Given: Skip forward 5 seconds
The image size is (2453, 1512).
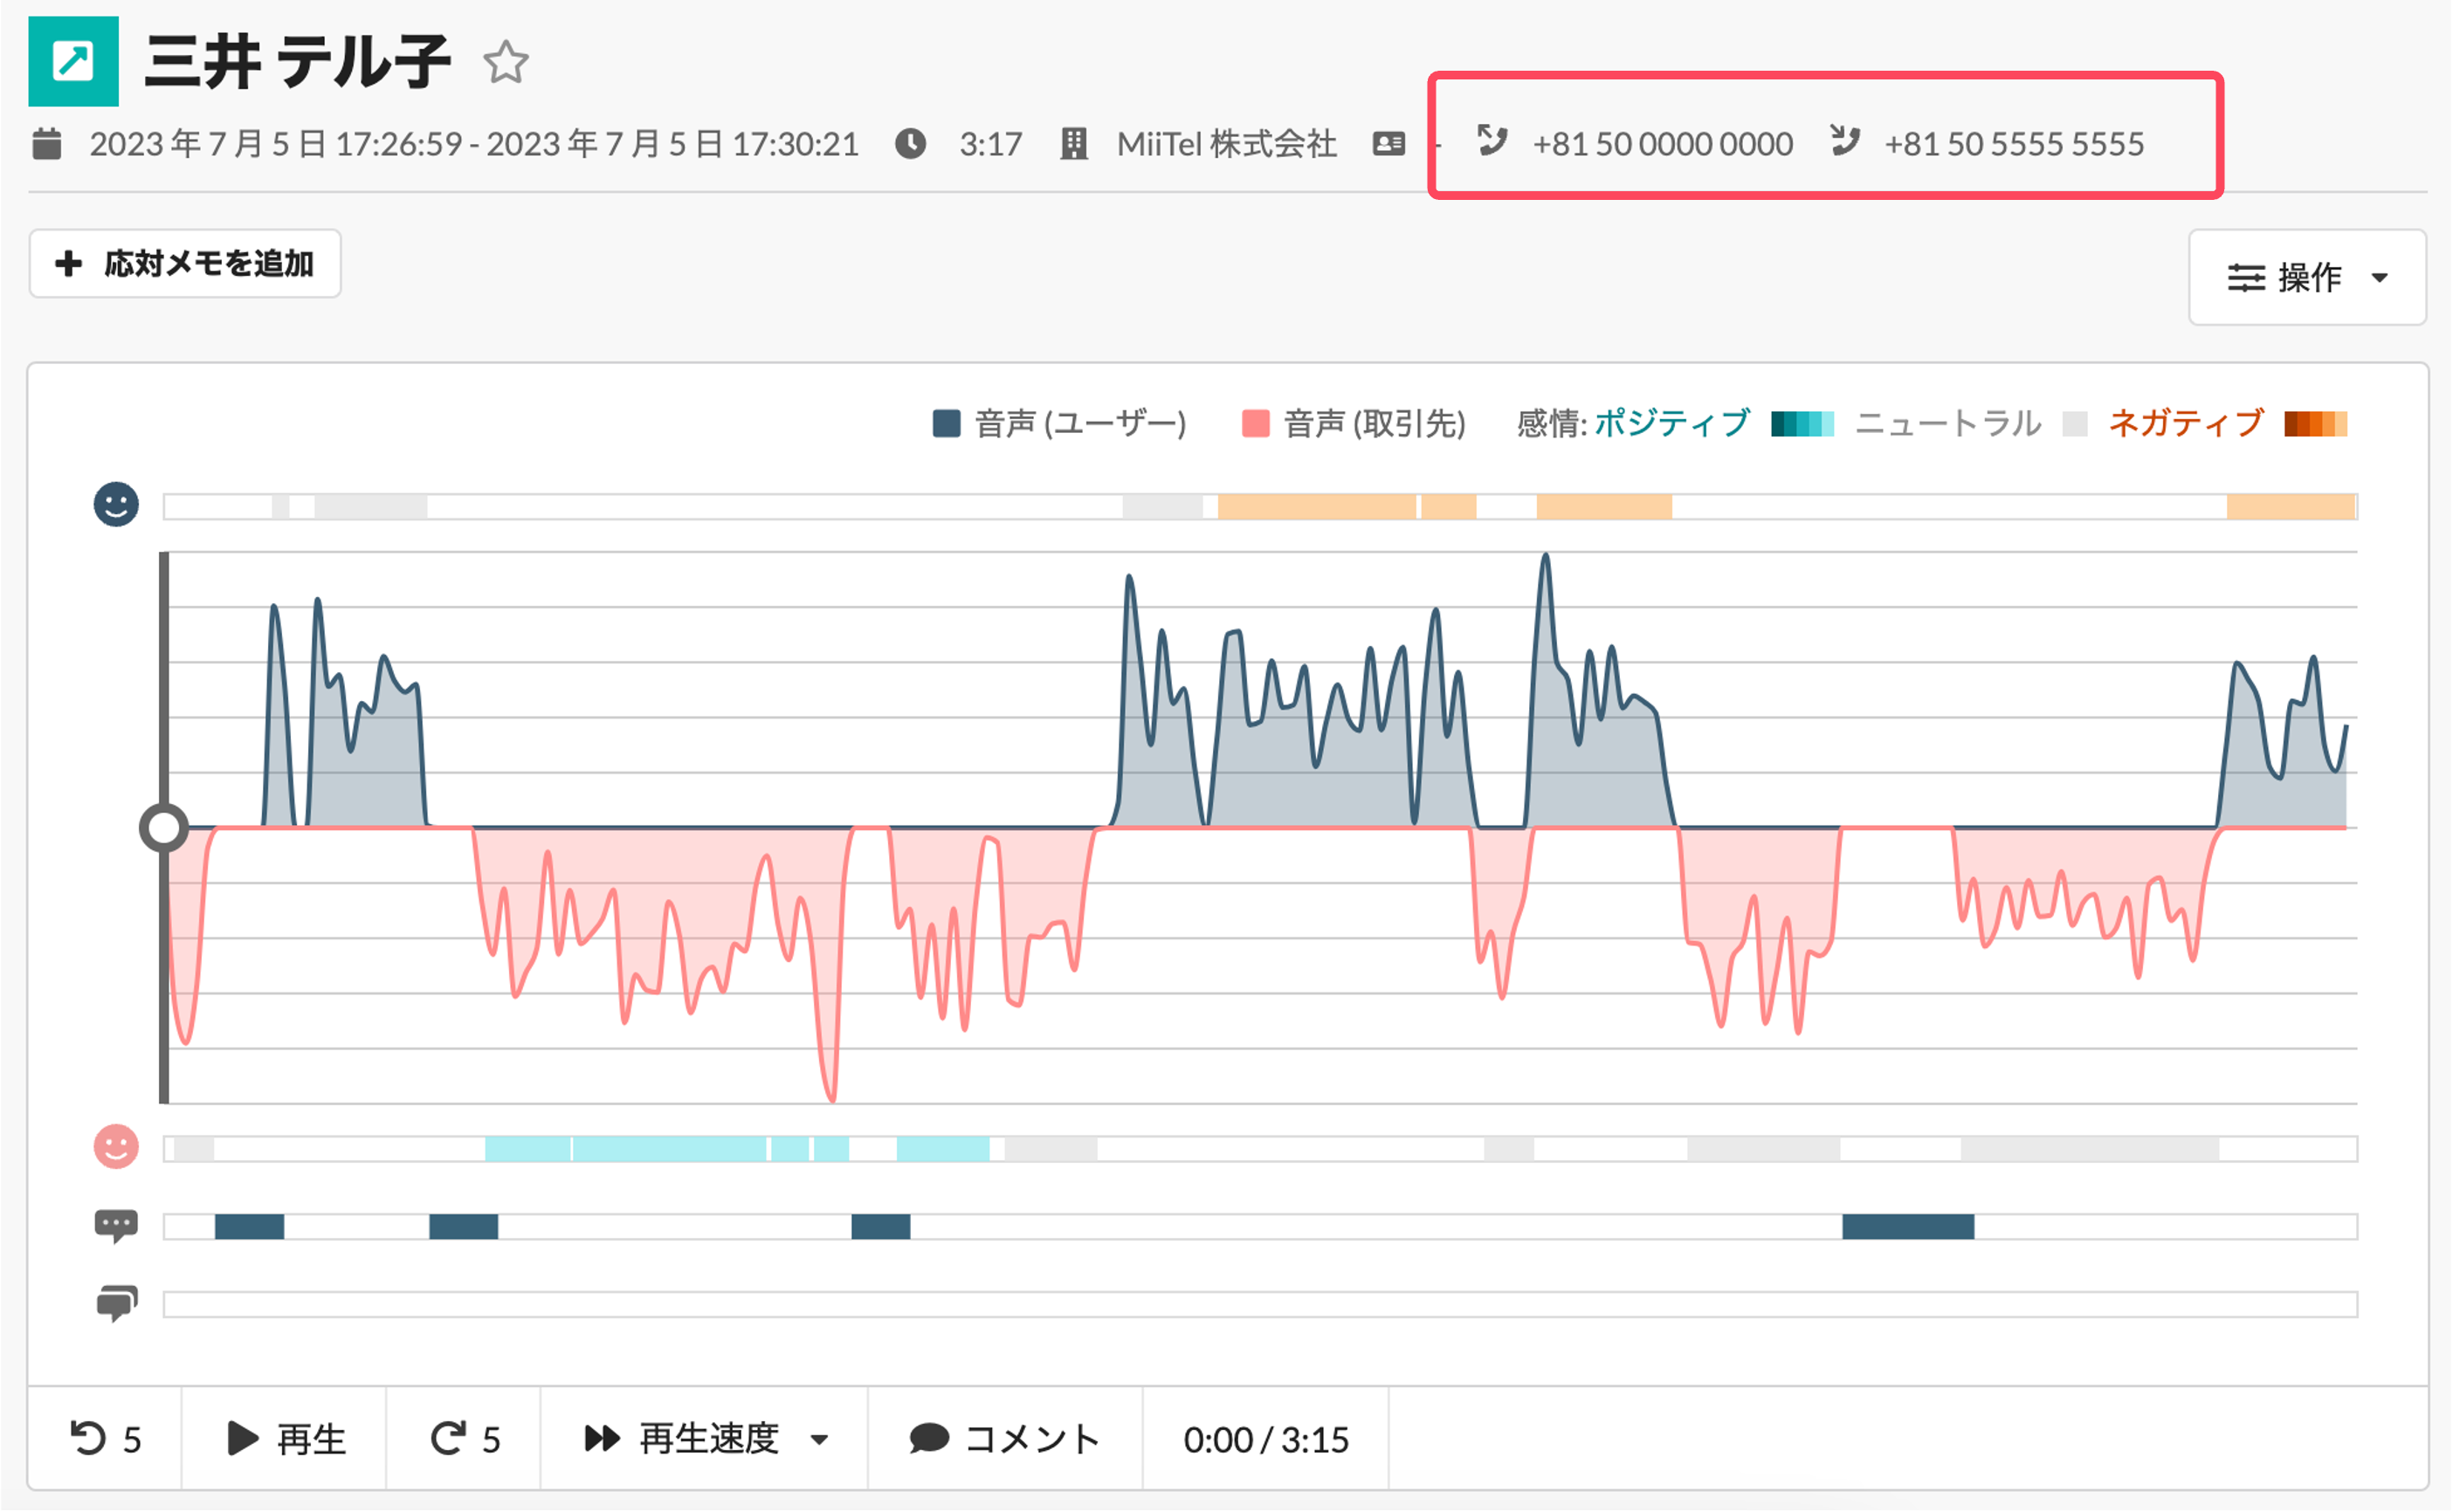Looking at the screenshot, I should tap(464, 1440).
